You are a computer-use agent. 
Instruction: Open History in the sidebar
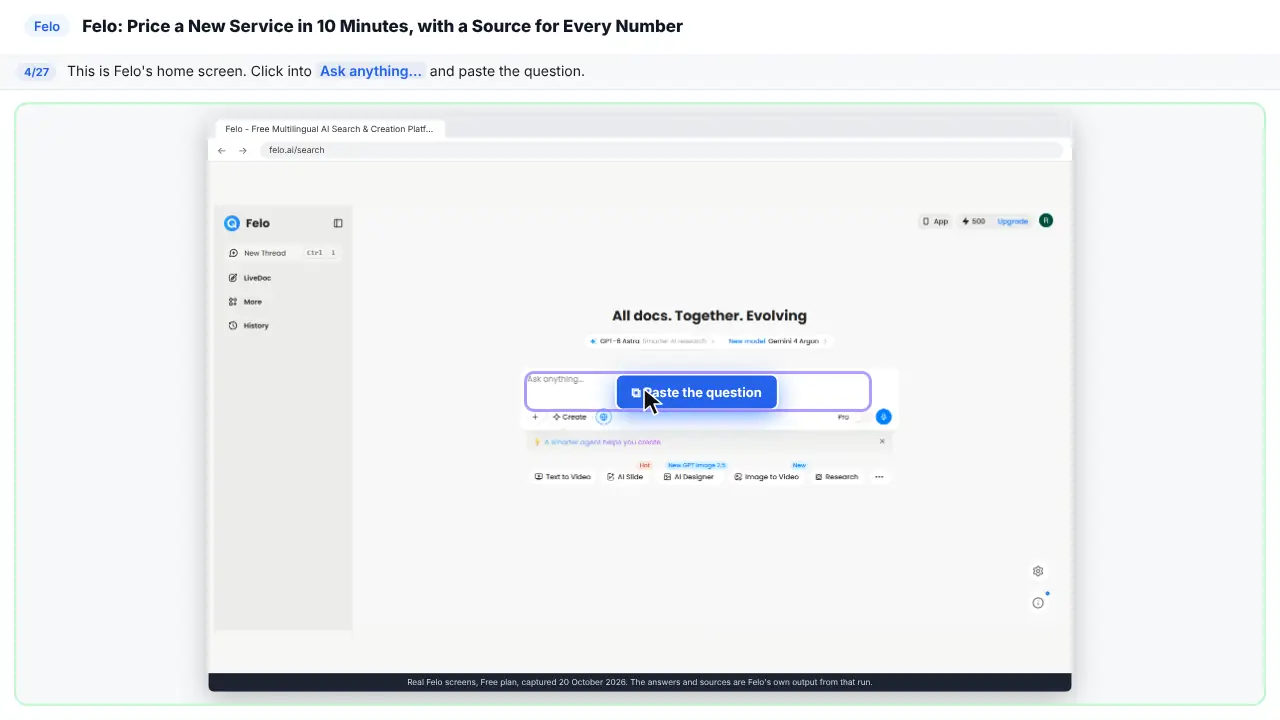(249, 326)
